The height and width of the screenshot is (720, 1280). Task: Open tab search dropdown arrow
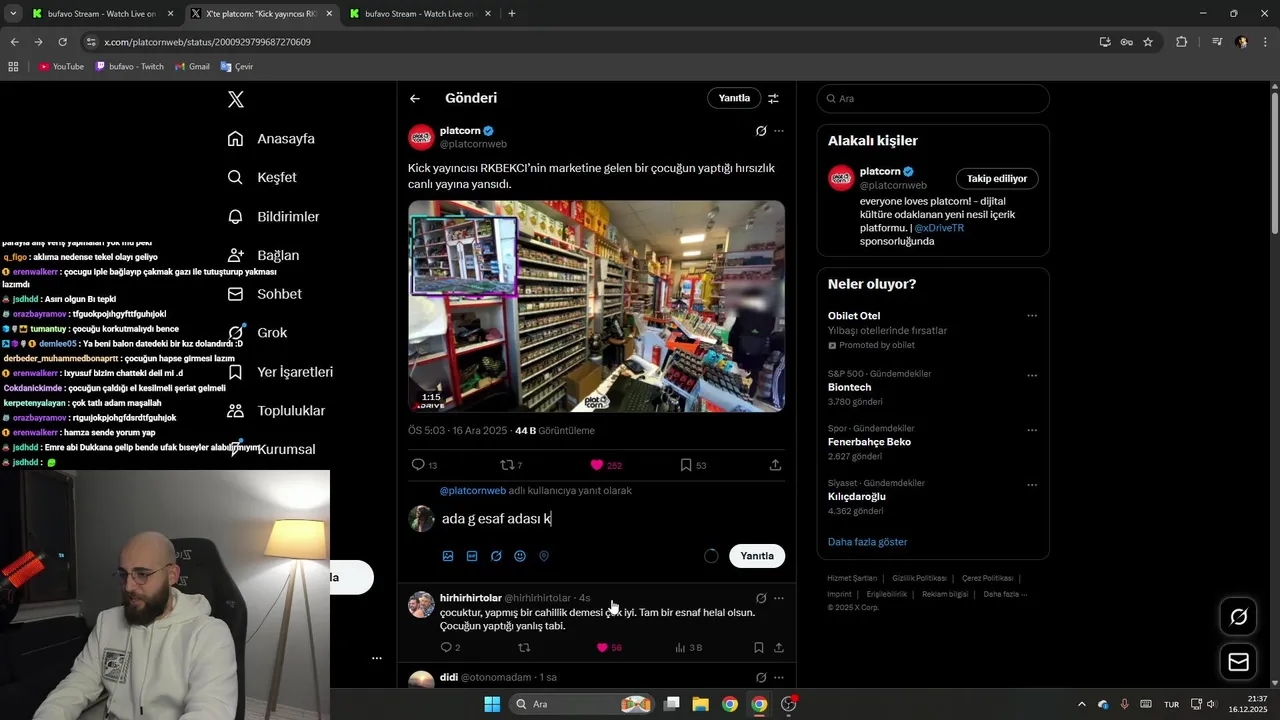pyautogui.click(x=13, y=14)
